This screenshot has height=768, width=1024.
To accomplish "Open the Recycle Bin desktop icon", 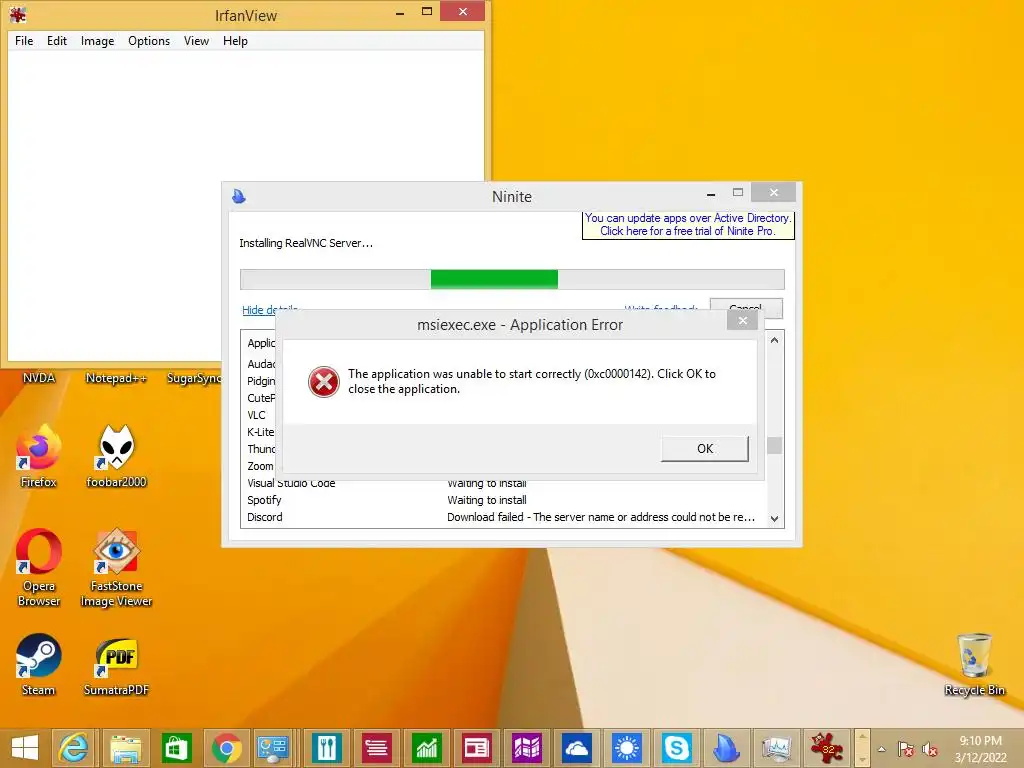I will click(x=974, y=664).
